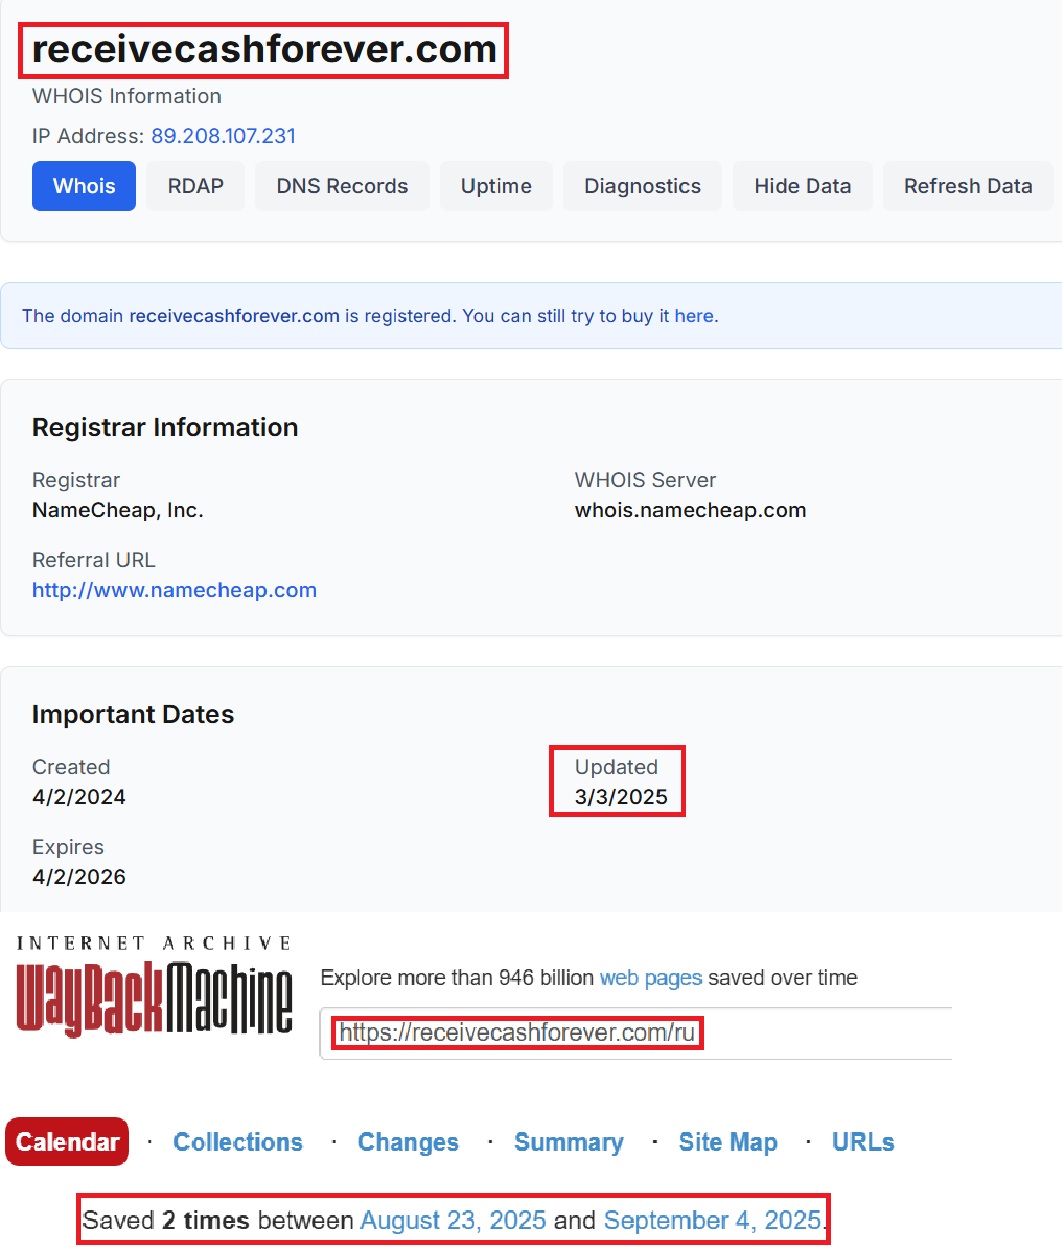Check the Uptime section
Viewport: 1062px width, 1255px height.
click(496, 186)
